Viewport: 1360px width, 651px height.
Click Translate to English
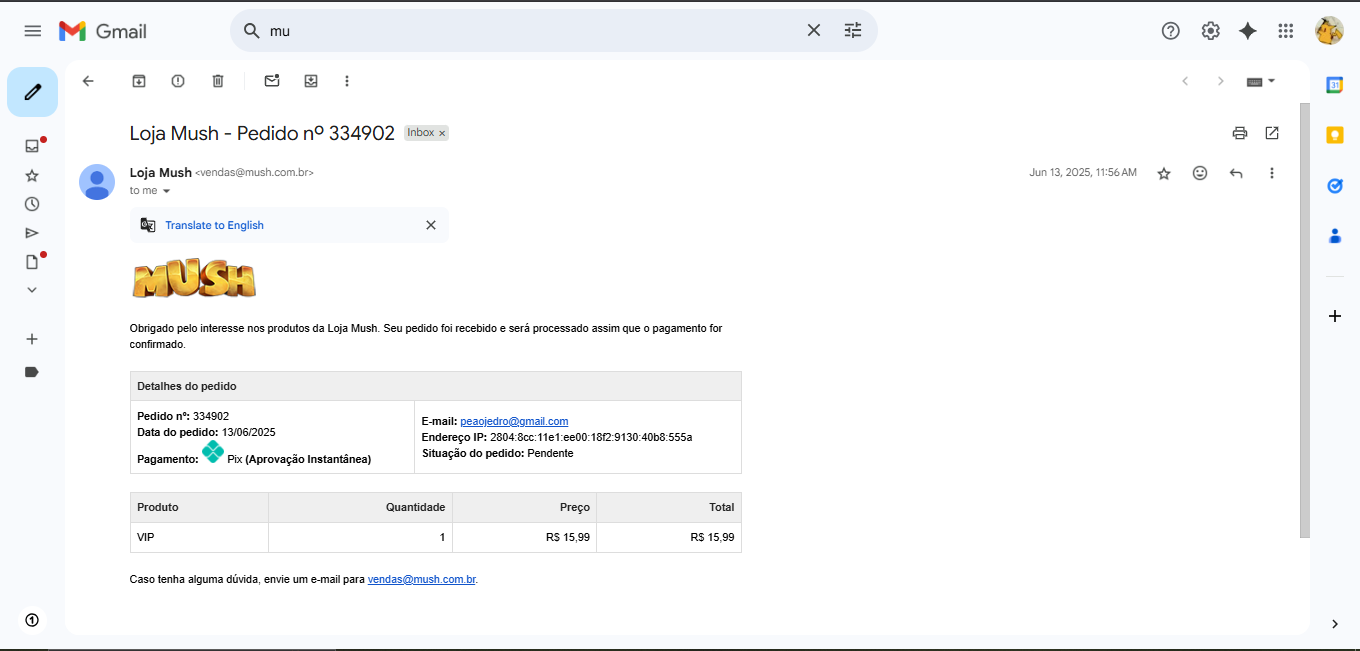coord(214,225)
